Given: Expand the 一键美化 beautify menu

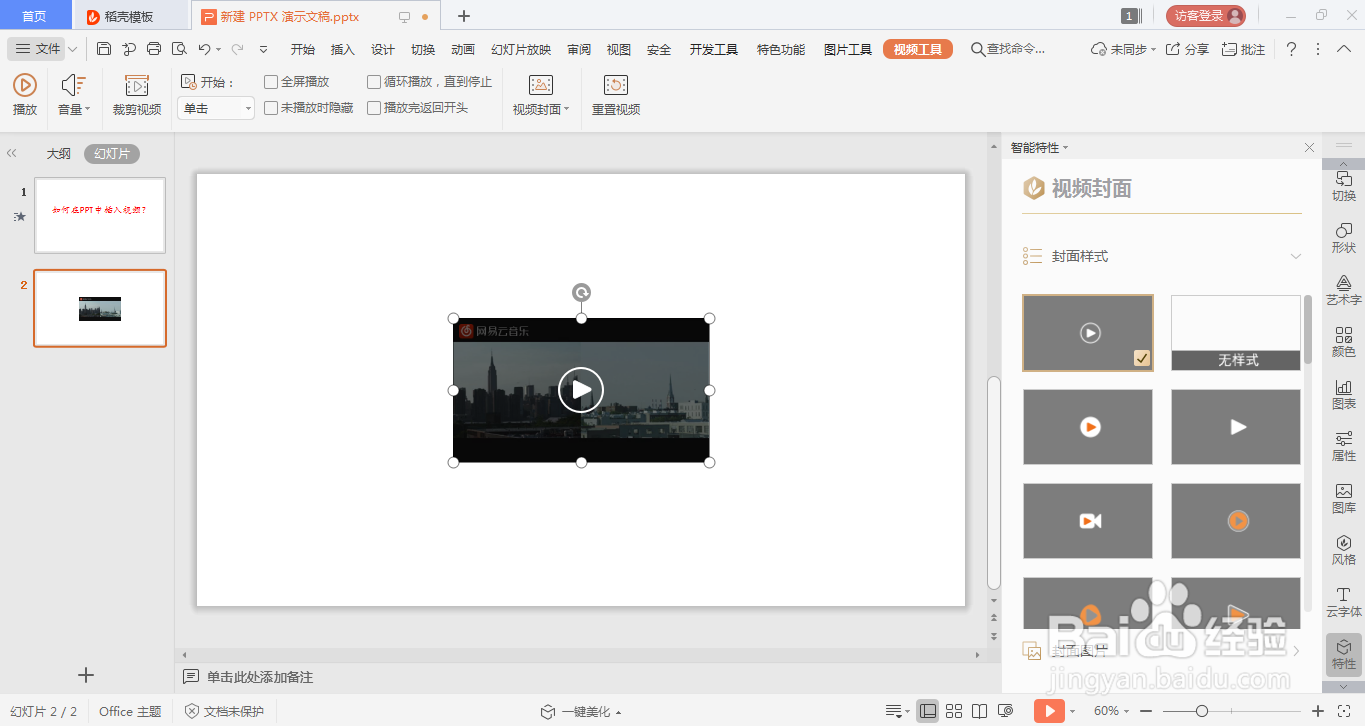Looking at the screenshot, I should coord(580,712).
